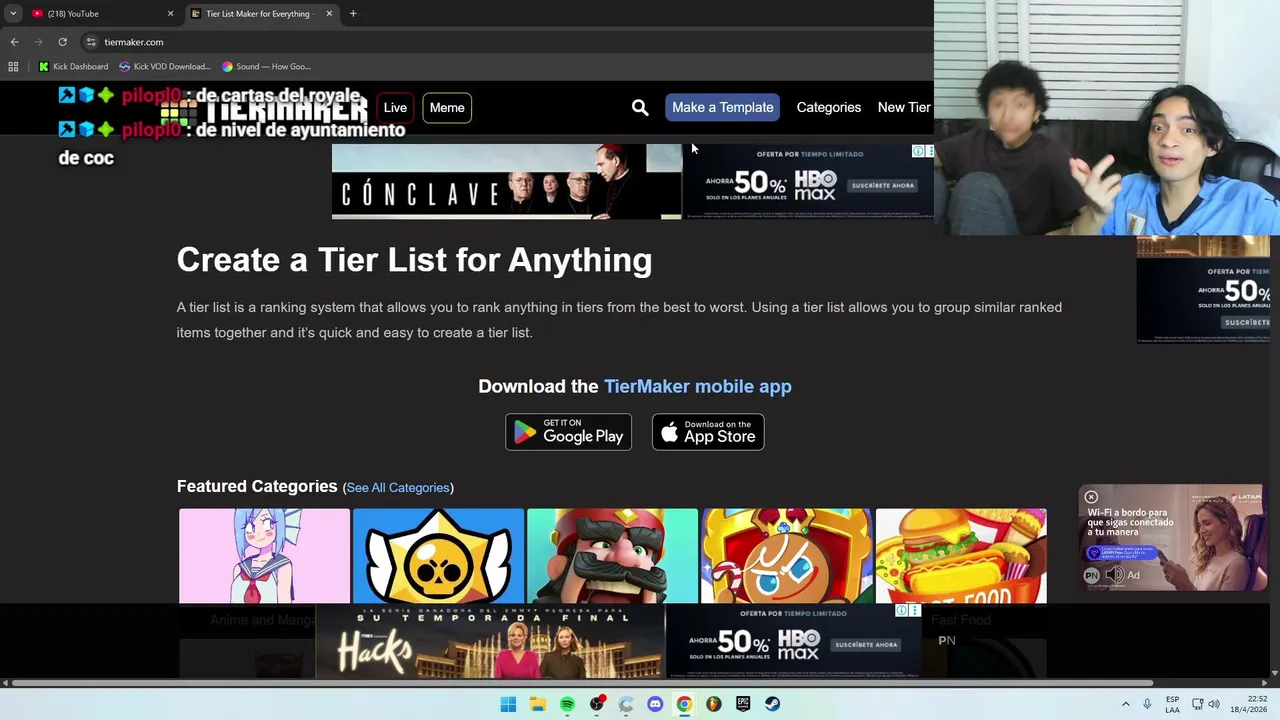
Task: Switch to the YouTube browser tab
Action: [100, 14]
